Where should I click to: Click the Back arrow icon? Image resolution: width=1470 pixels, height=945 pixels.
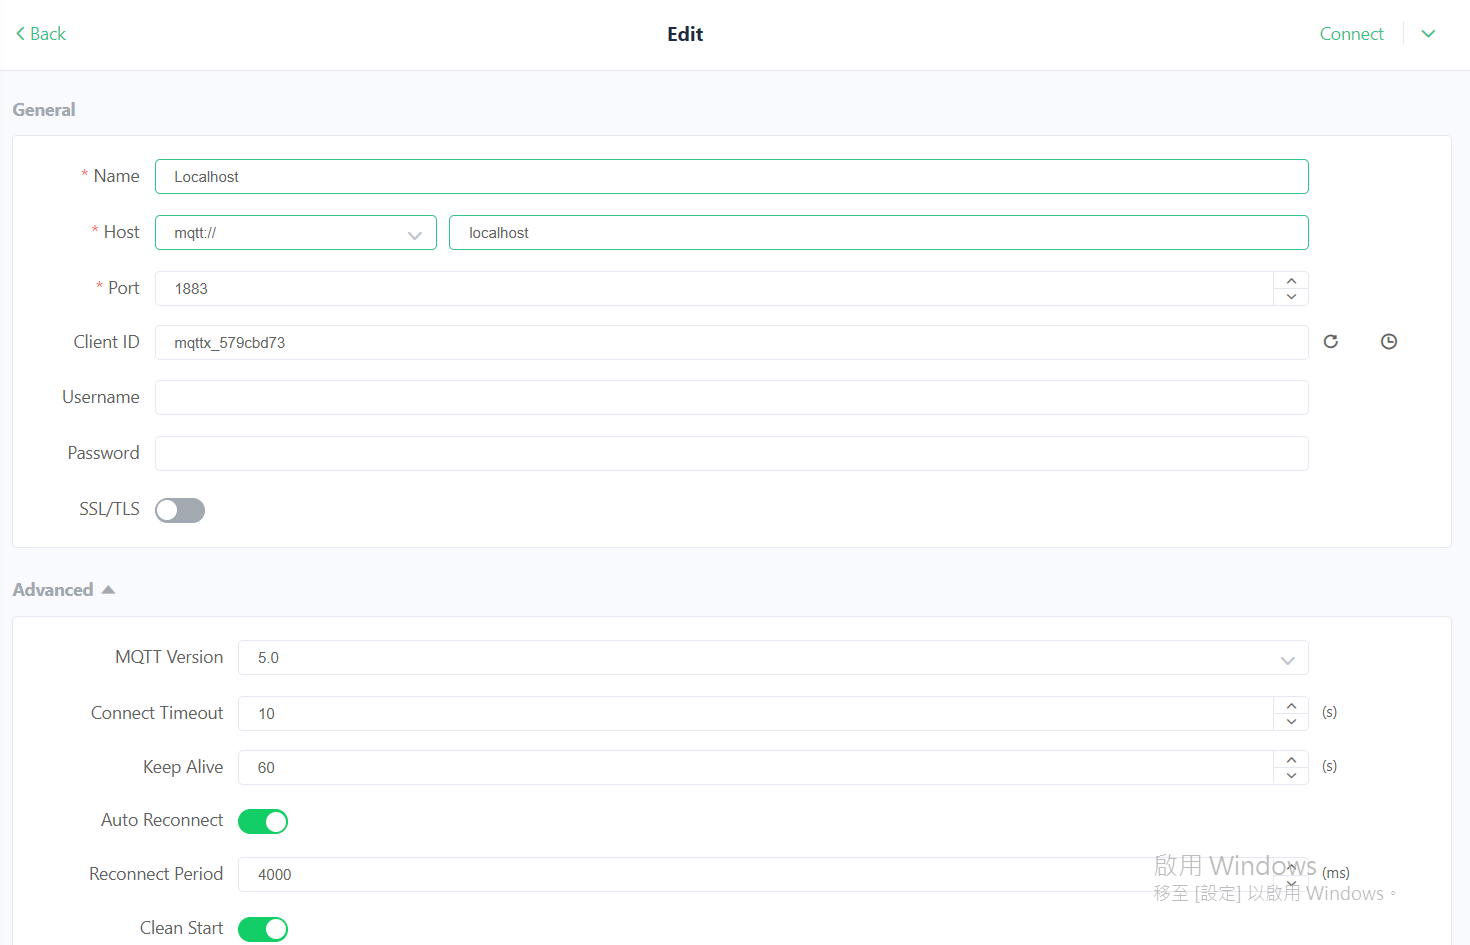click(x=20, y=34)
